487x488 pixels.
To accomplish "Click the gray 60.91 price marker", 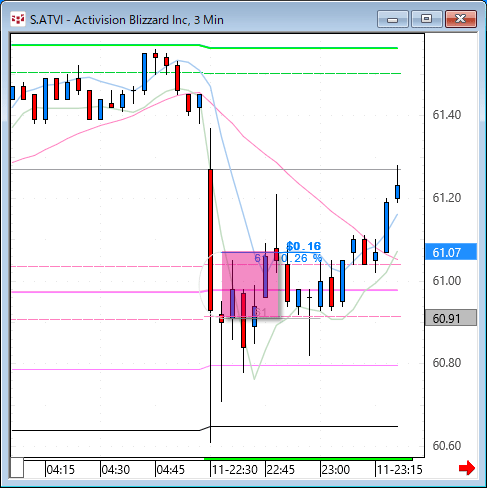I will coord(451,318).
